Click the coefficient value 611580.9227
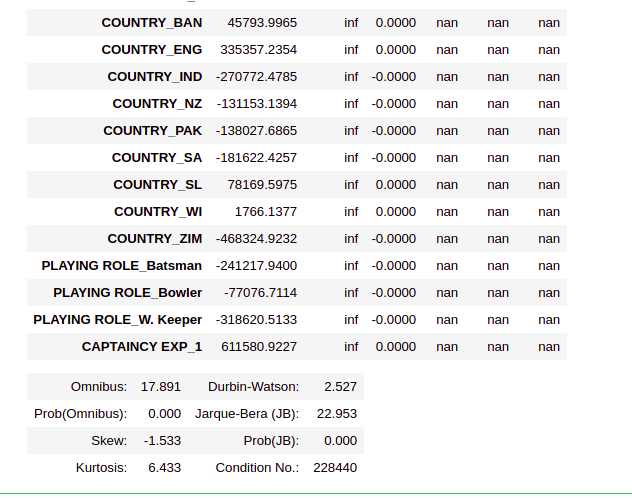Screen dimensions: 632x499 (259, 347)
